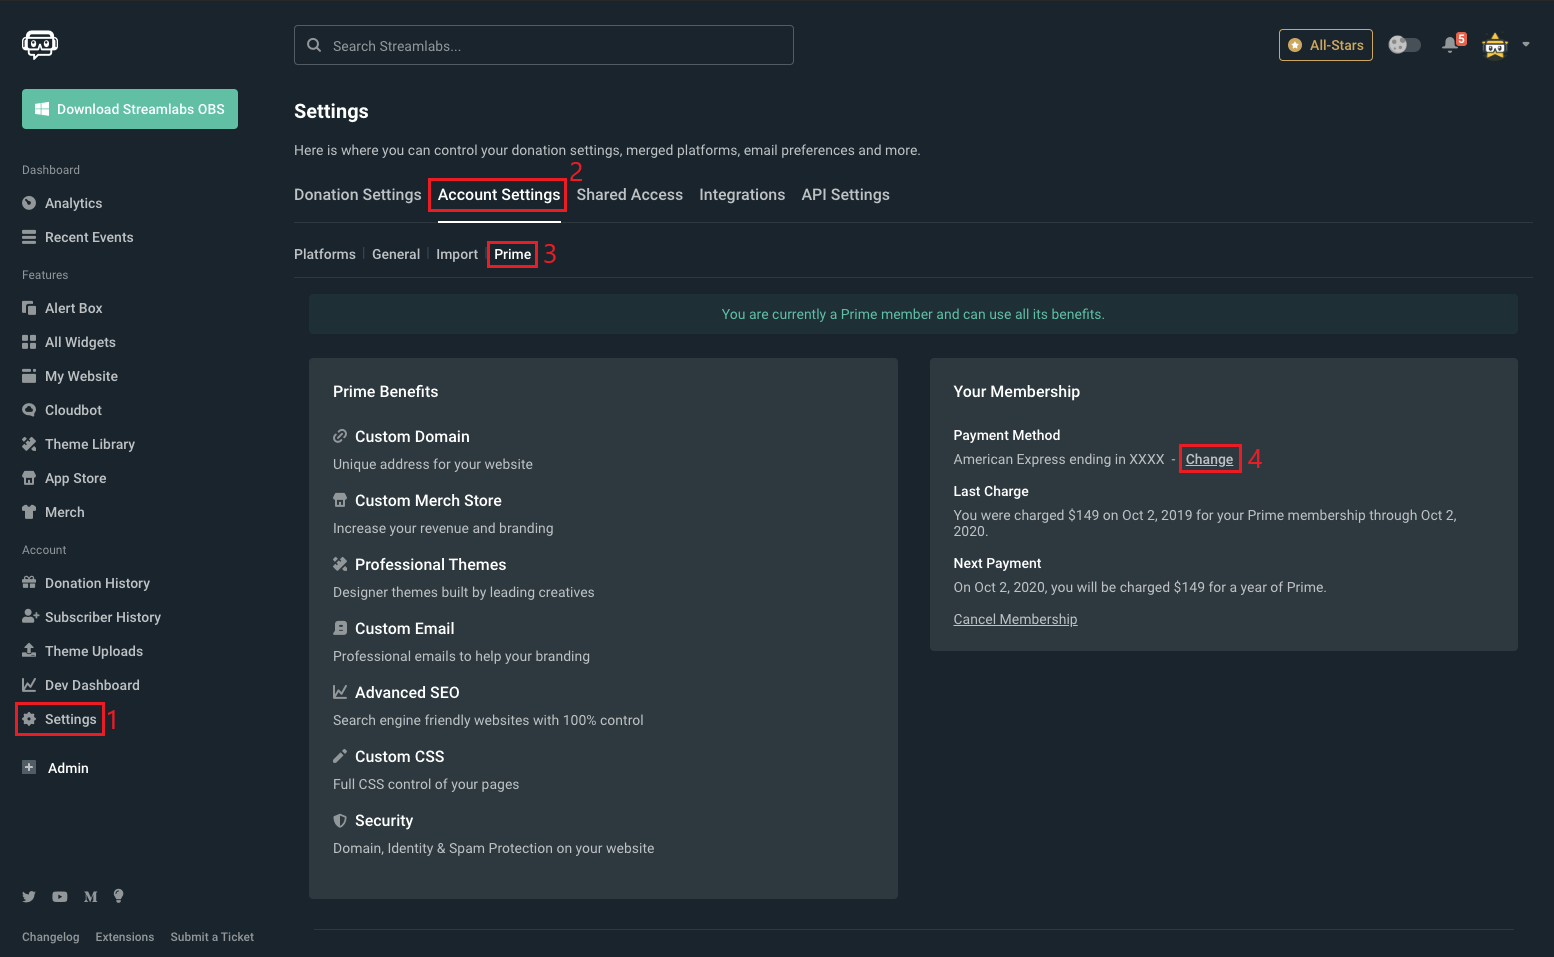Open the Twitter link icon
1554x957 pixels.
click(29, 897)
